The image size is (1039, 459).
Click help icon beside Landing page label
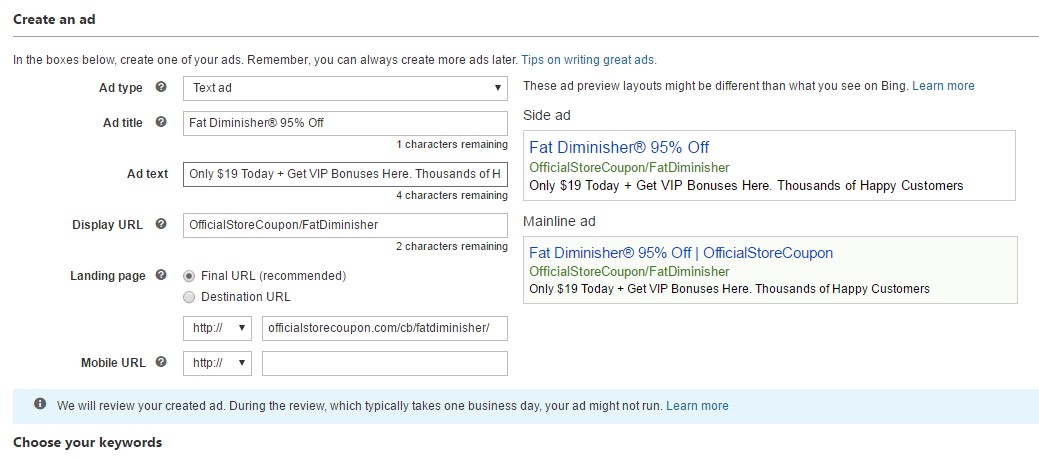coord(160,276)
